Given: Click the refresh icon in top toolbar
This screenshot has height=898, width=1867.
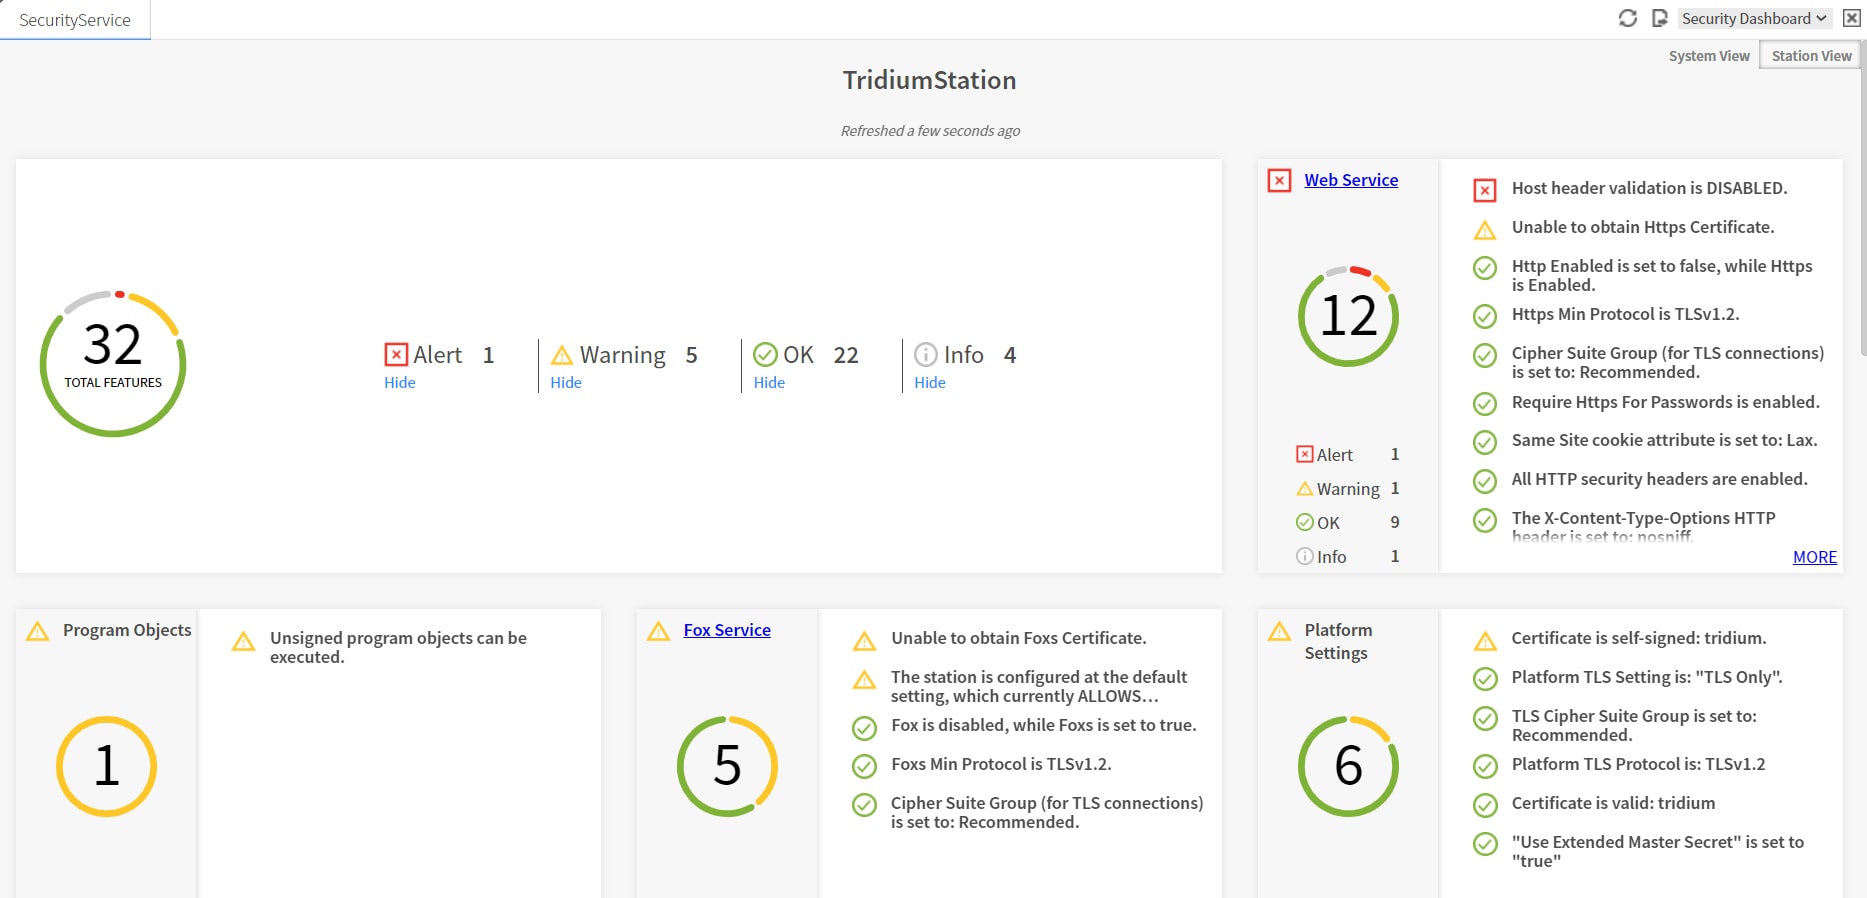Looking at the screenshot, I should (1628, 18).
